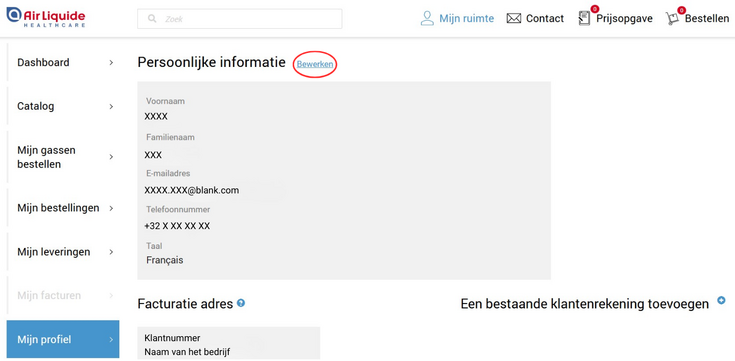Click the Prijsopgave red counter badge
Screen dimensions: 735x361
(x=595, y=9)
